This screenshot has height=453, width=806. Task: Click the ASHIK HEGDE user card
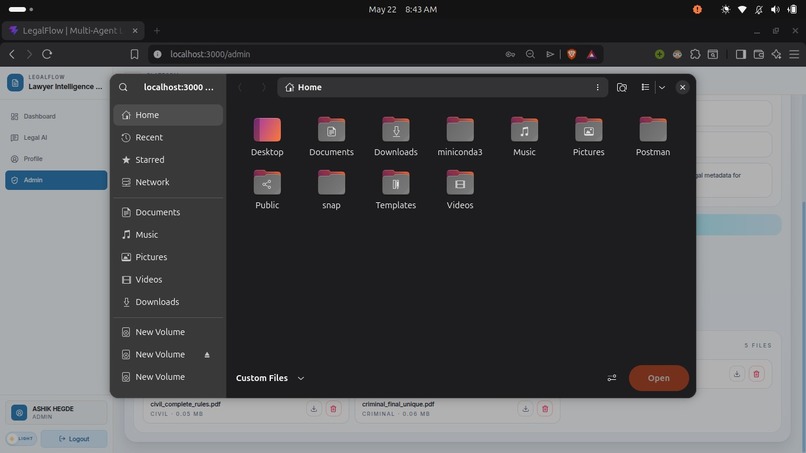tap(56, 412)
